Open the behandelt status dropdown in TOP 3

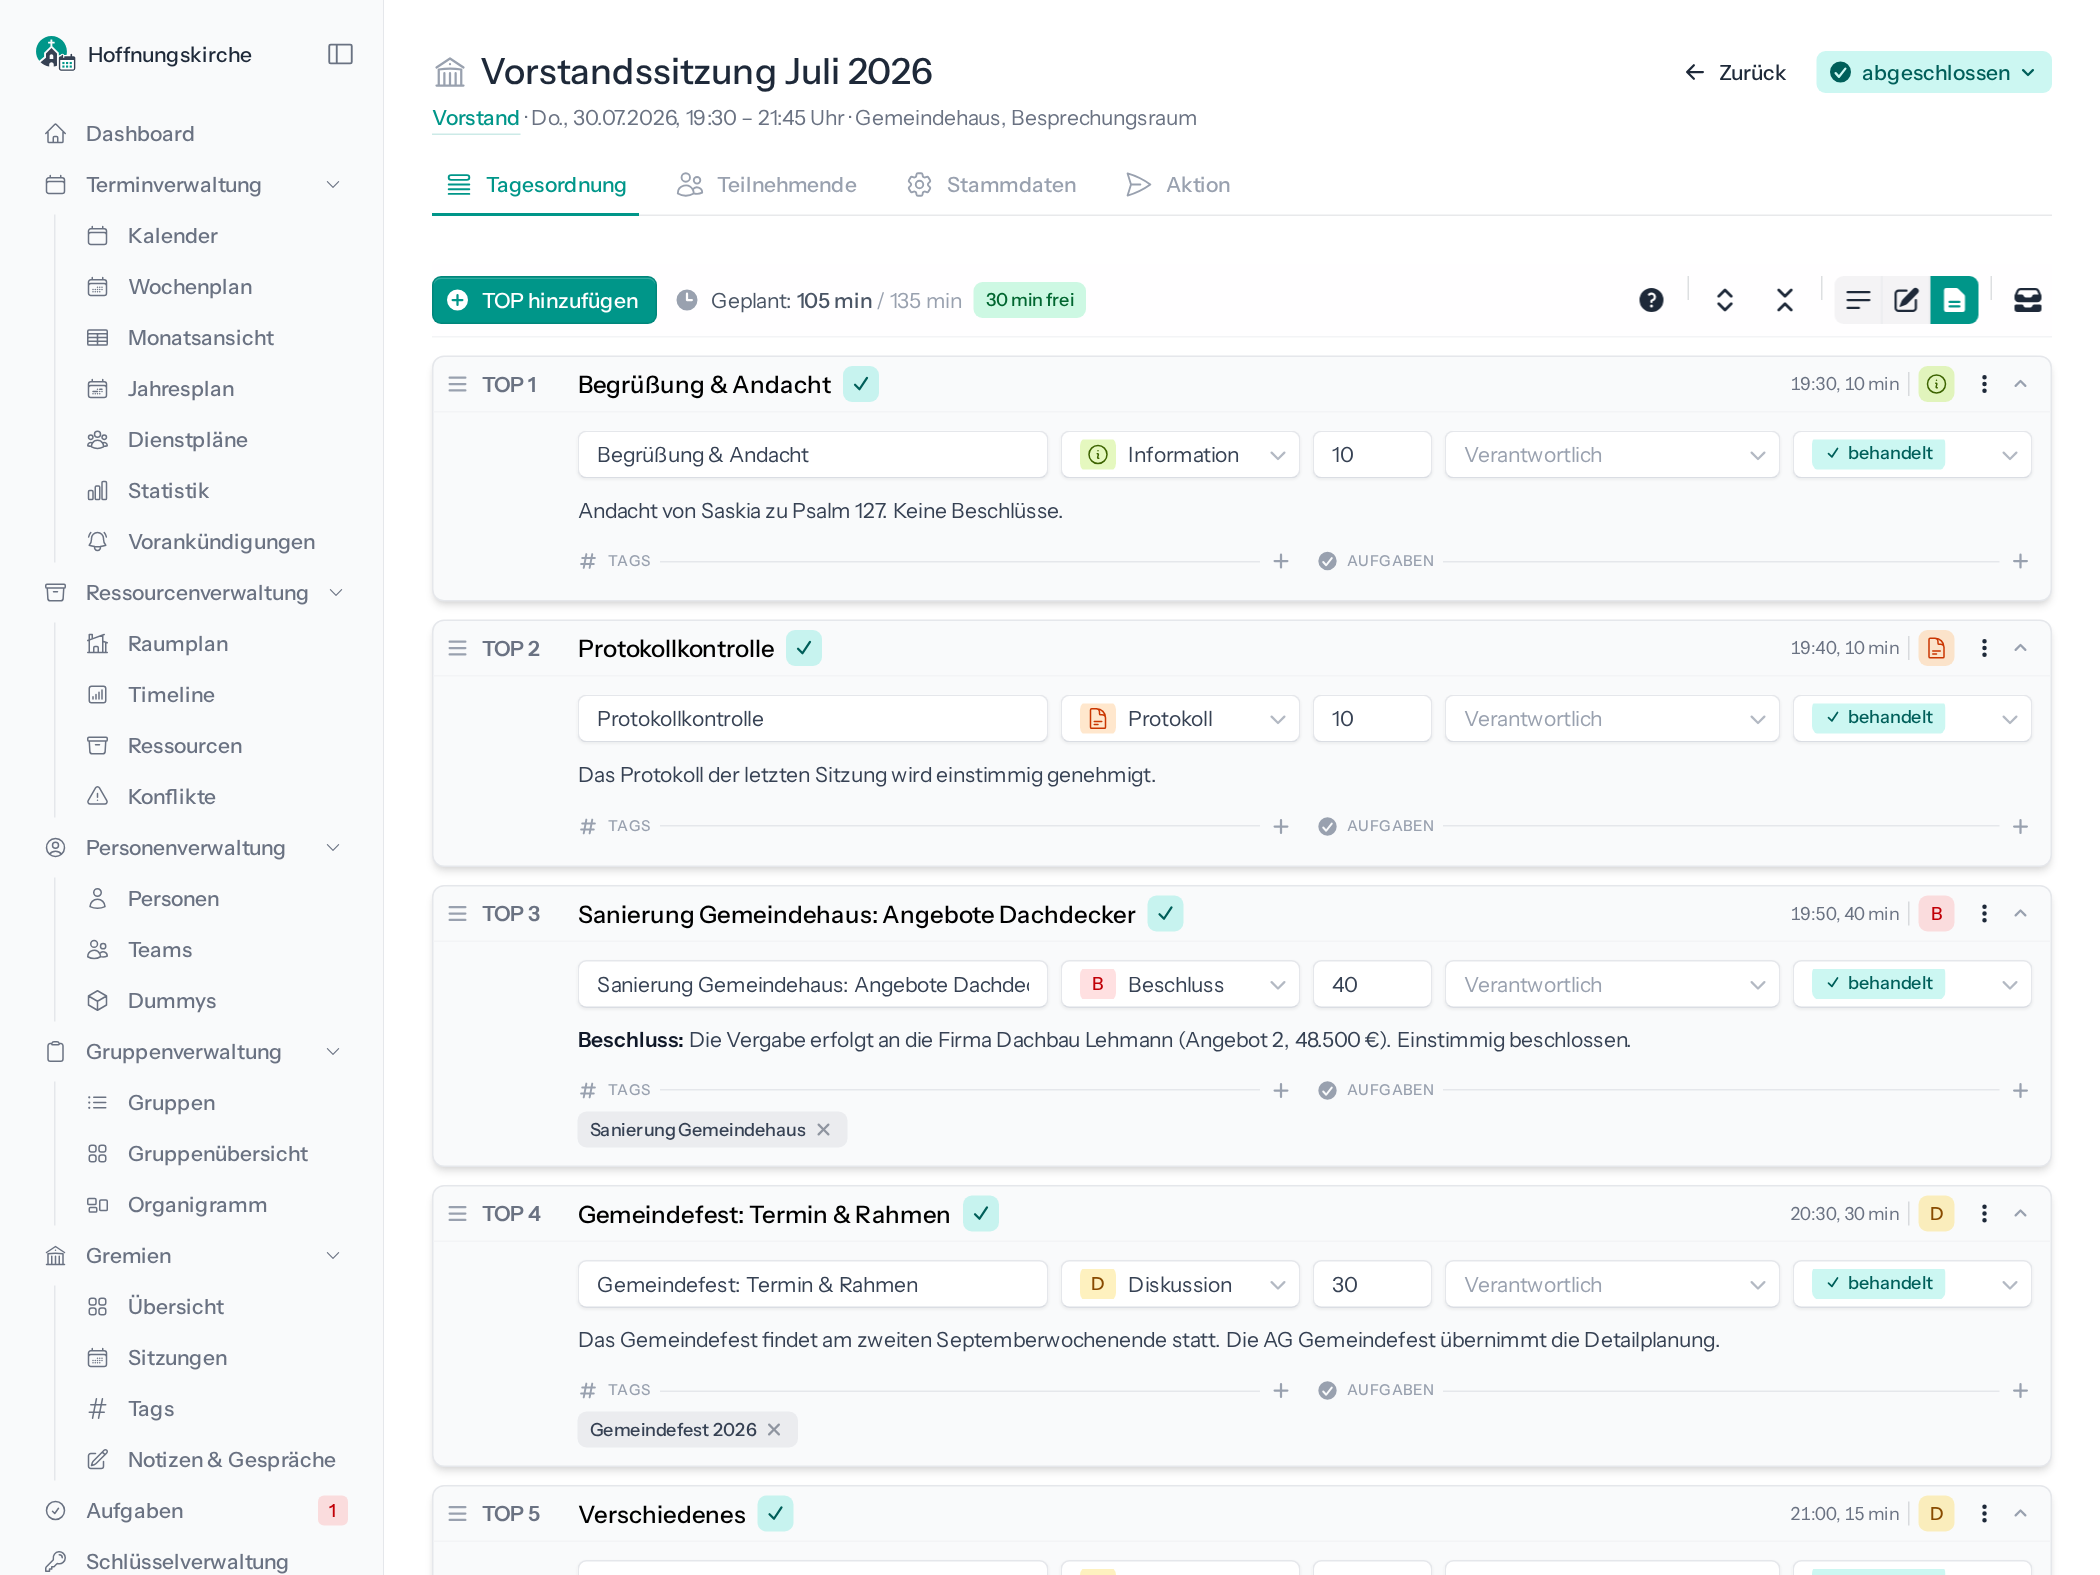[x=1912, y=984]
